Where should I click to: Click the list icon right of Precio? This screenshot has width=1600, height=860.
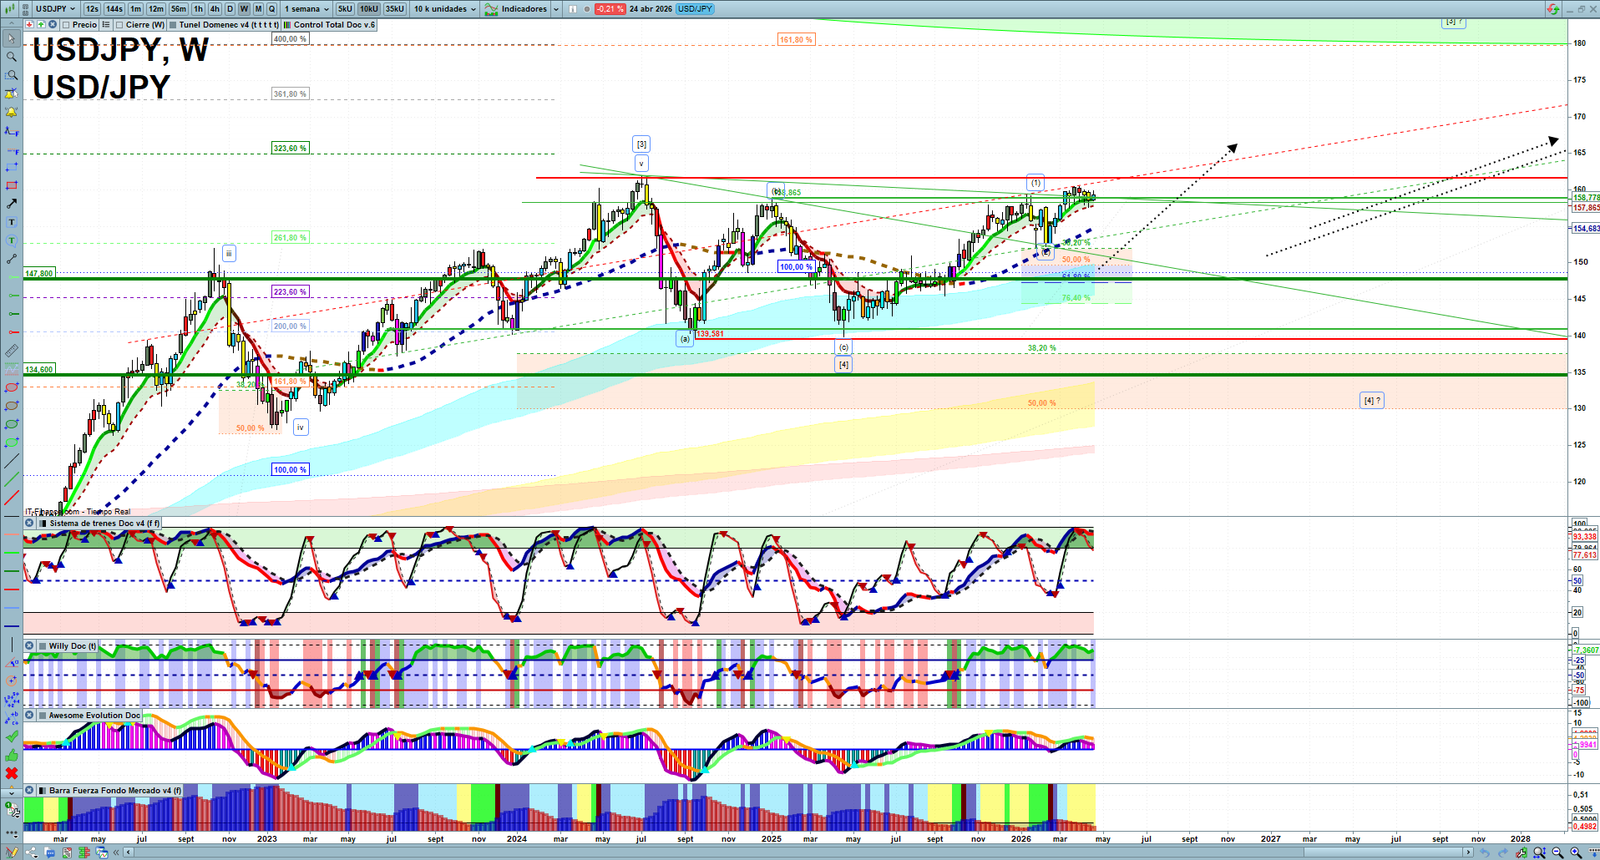(x=106, y=25)
